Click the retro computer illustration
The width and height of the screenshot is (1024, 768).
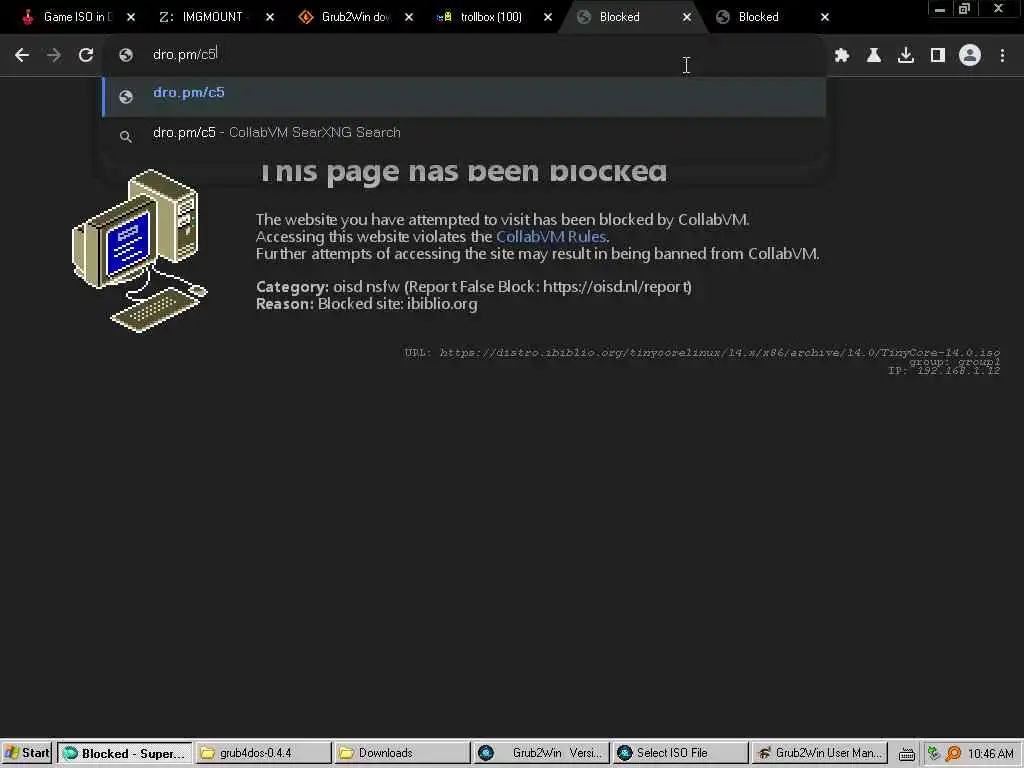(x=140, y=251)
